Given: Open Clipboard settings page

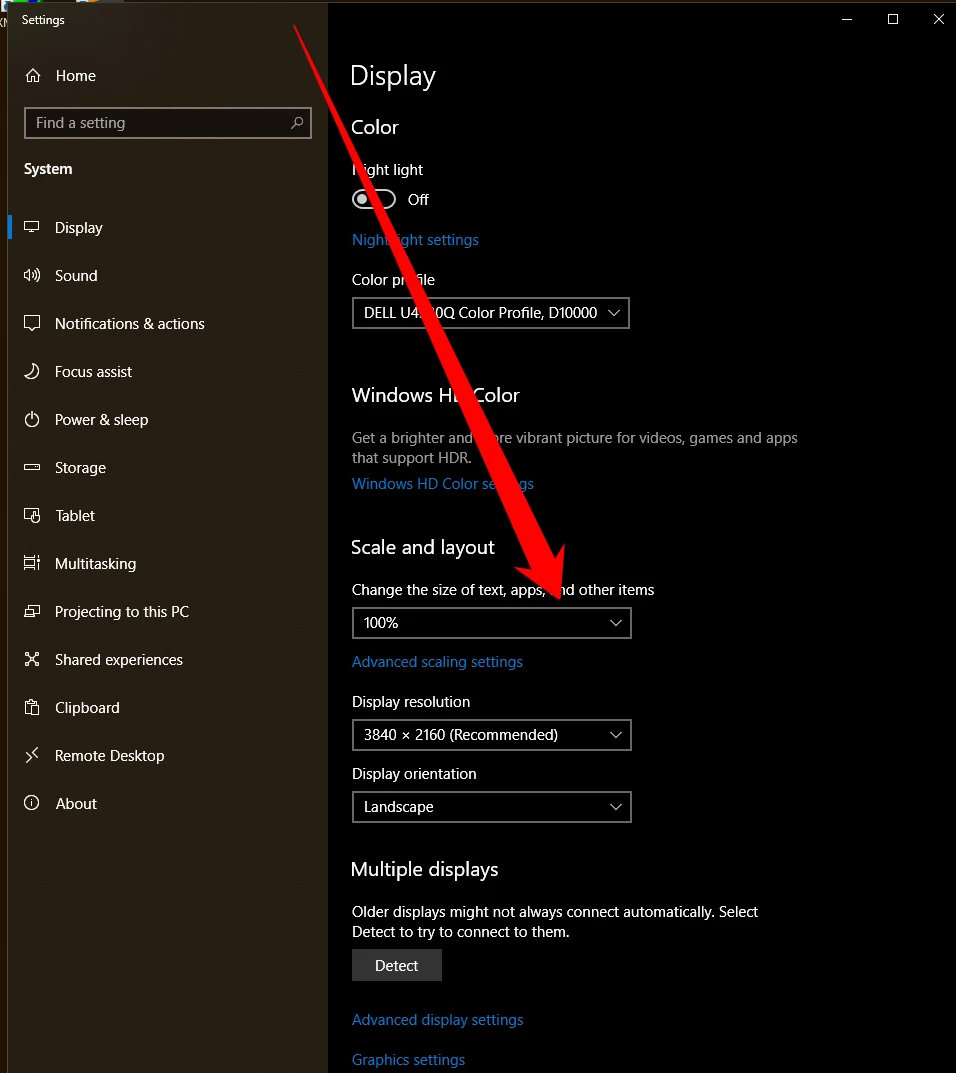Looking at the screenshot, I should click(87, 708).
